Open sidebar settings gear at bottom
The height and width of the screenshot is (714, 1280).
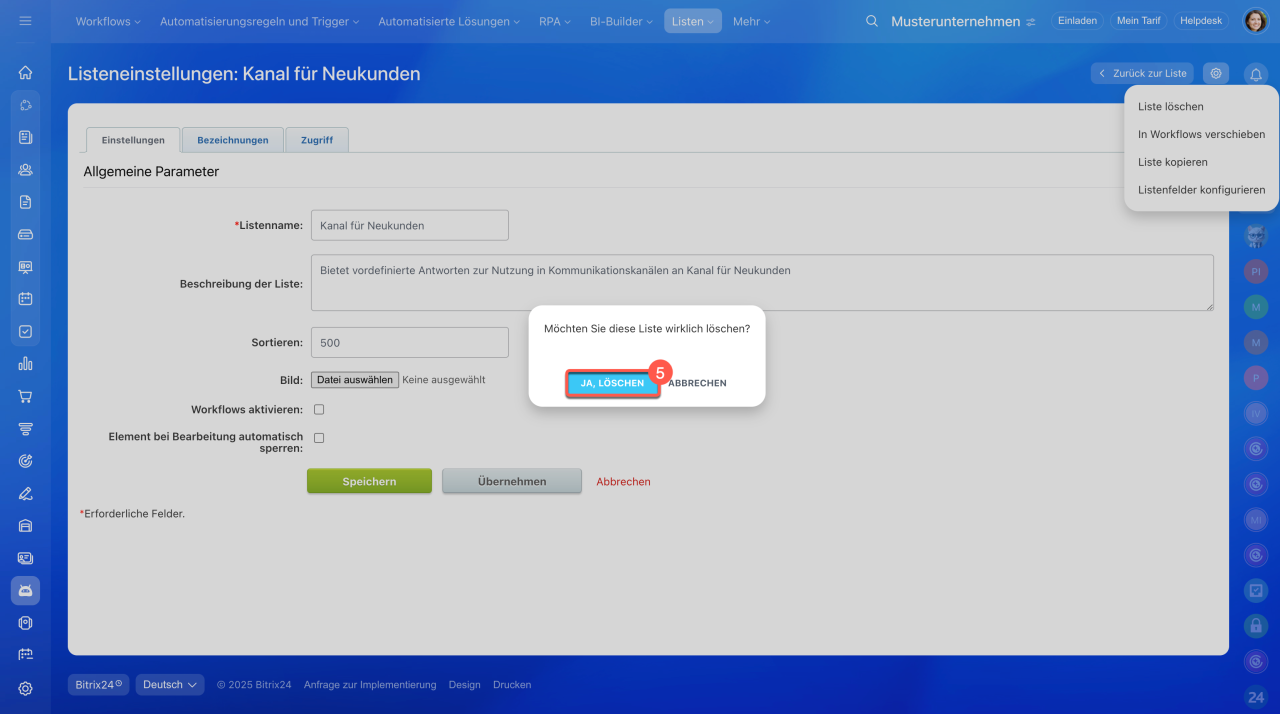pos(25,688)
